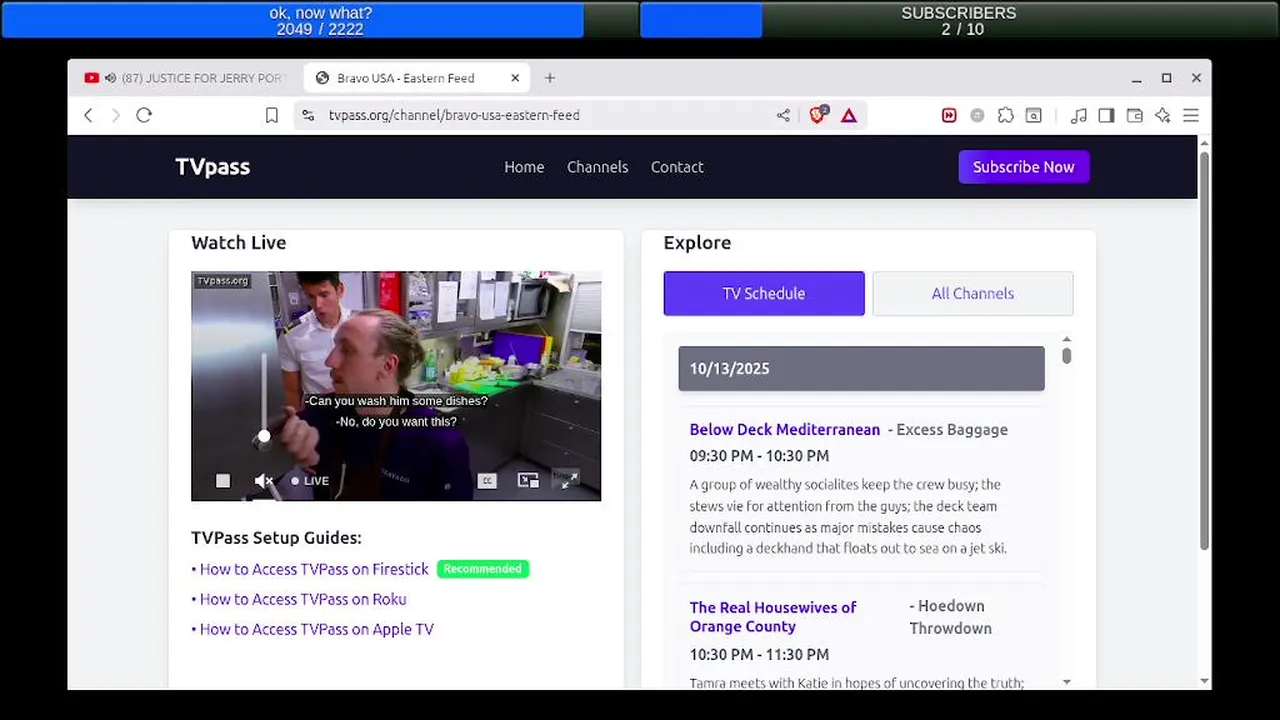Screen dimensions: 1280x720
Task: Open a new browser tab
Action: pyautogui.click(x=549, y=78)
